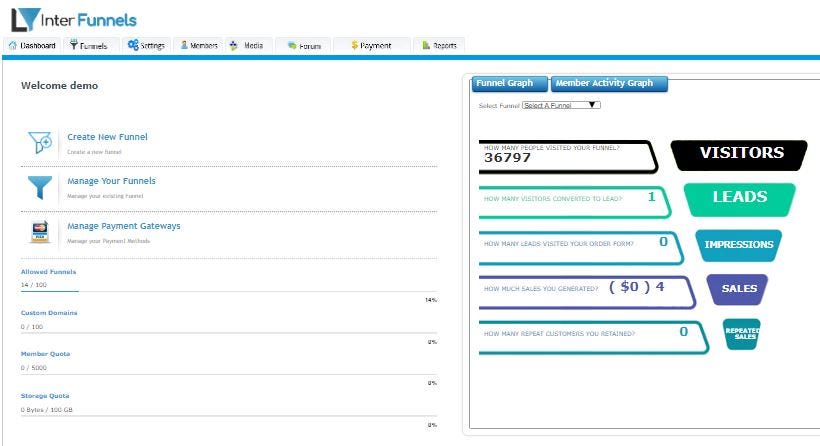
Task: Click the Reports chart icon
Action: (426, 45)
